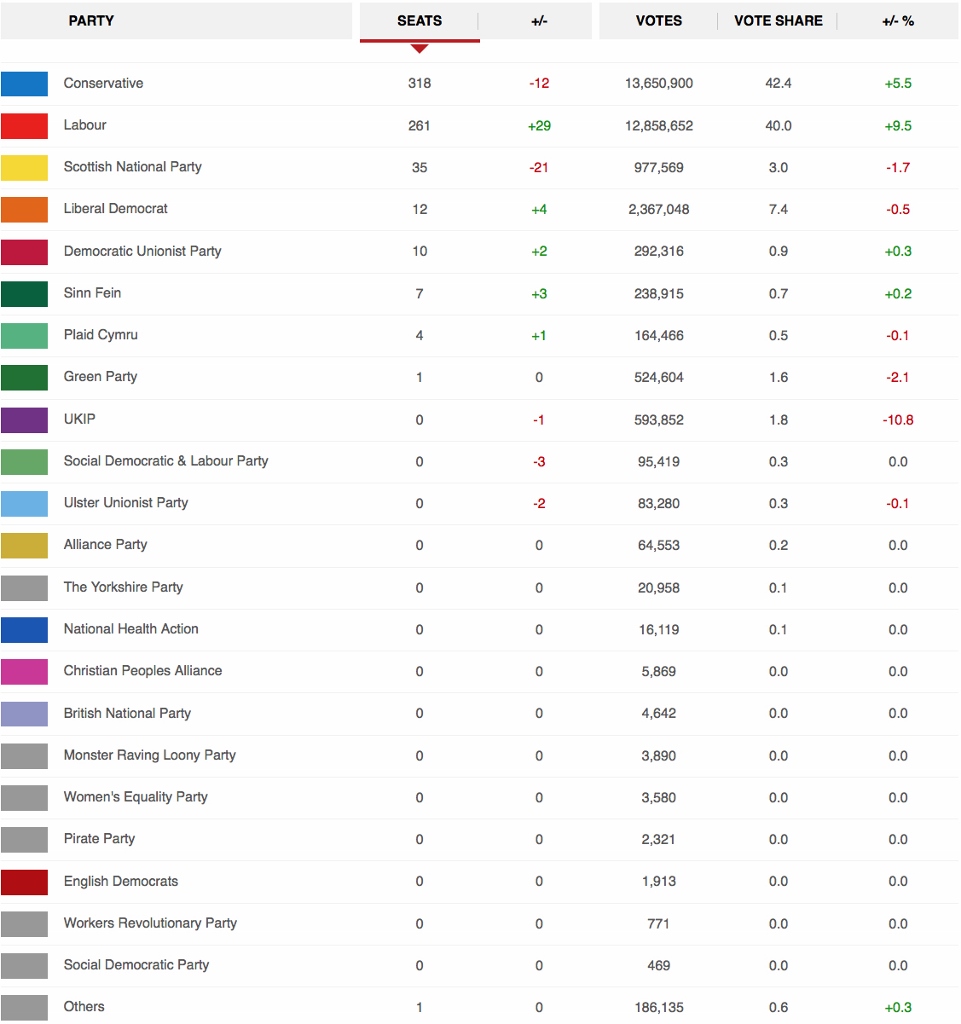Click Conservative seats value 318
The width and height of the screenshot is (961, 1024).
(419, 84)
